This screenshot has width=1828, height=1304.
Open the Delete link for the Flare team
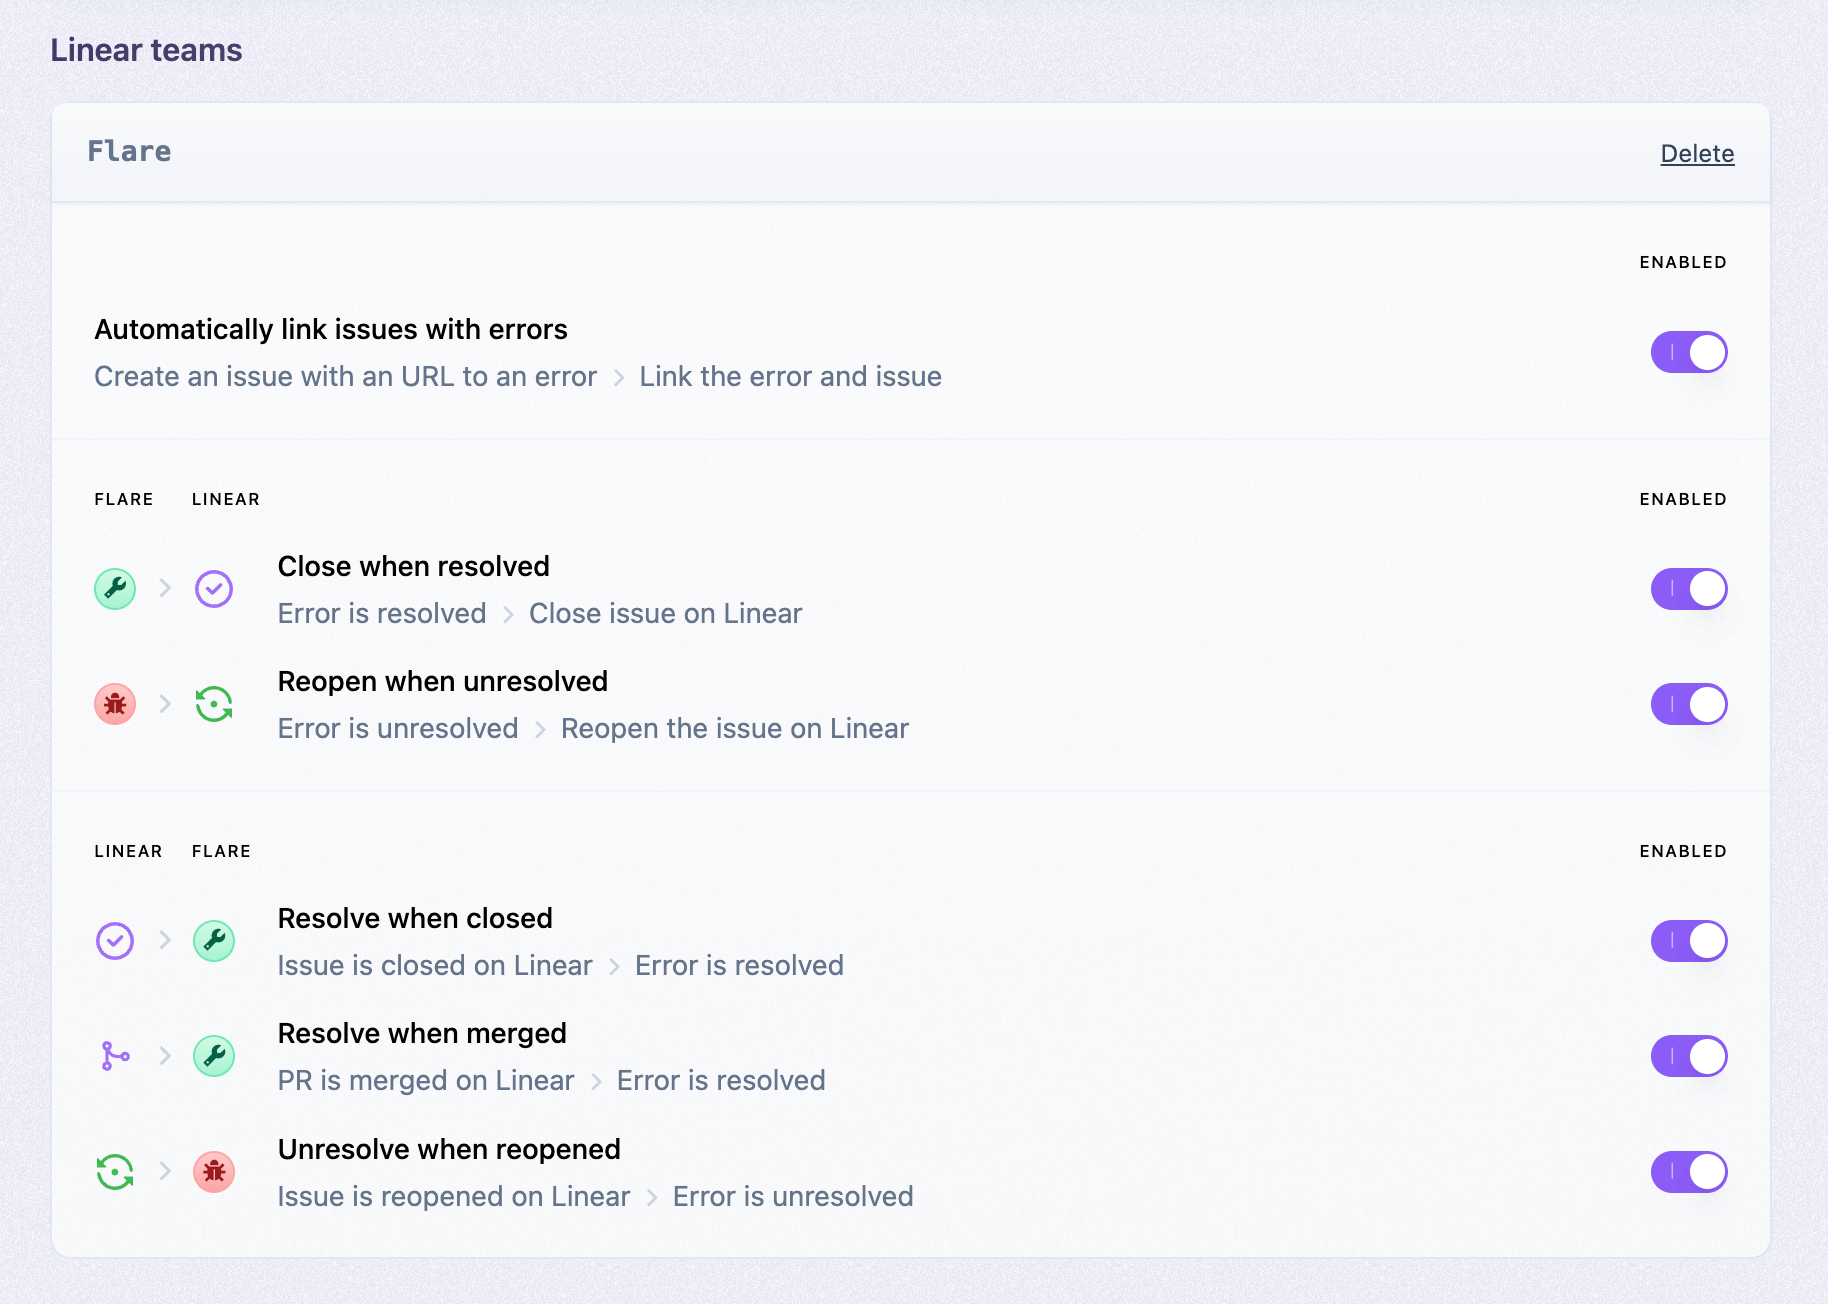(x=1696, y=153)
